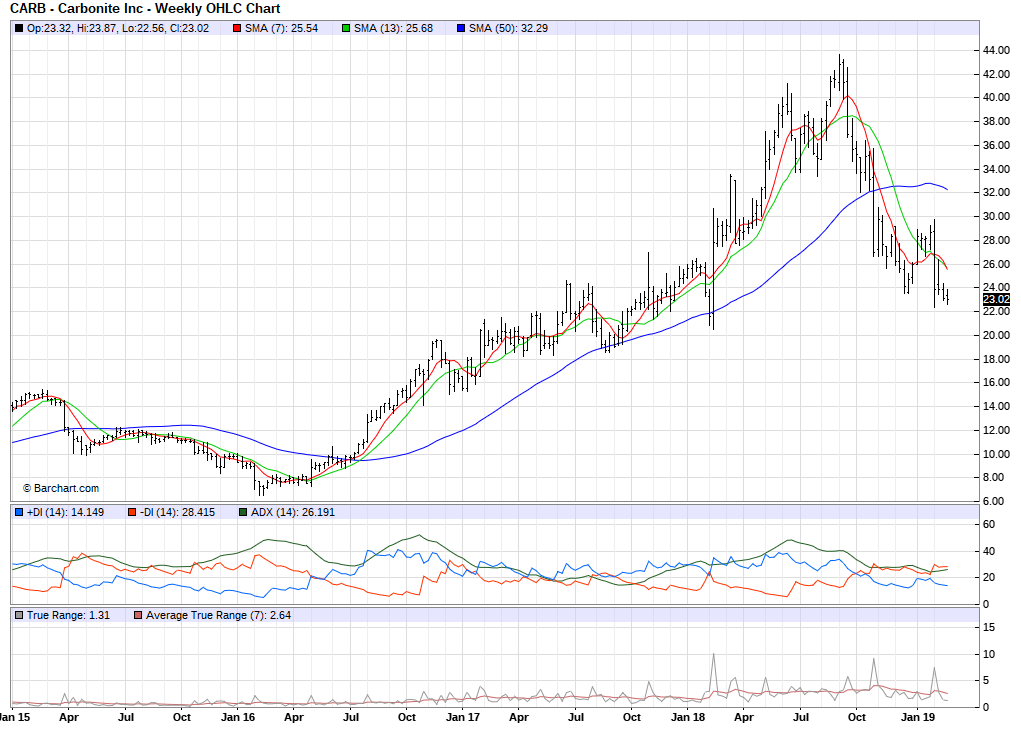Click the 15 level on True Range axis
The image size is (1021, 748).
coord(988,627)
